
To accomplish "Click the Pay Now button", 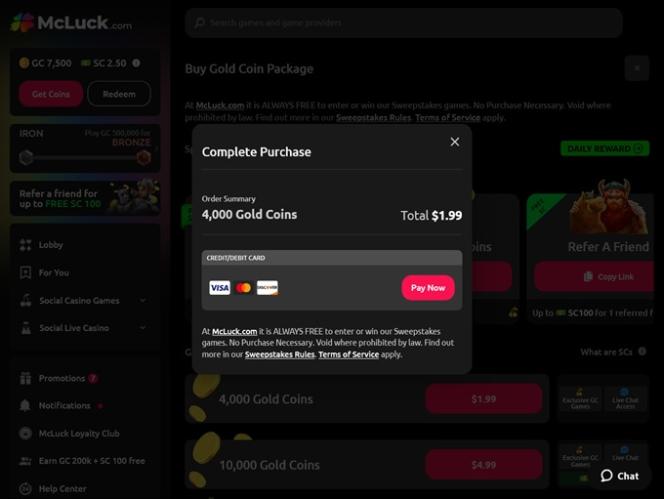I will point(428,288).
